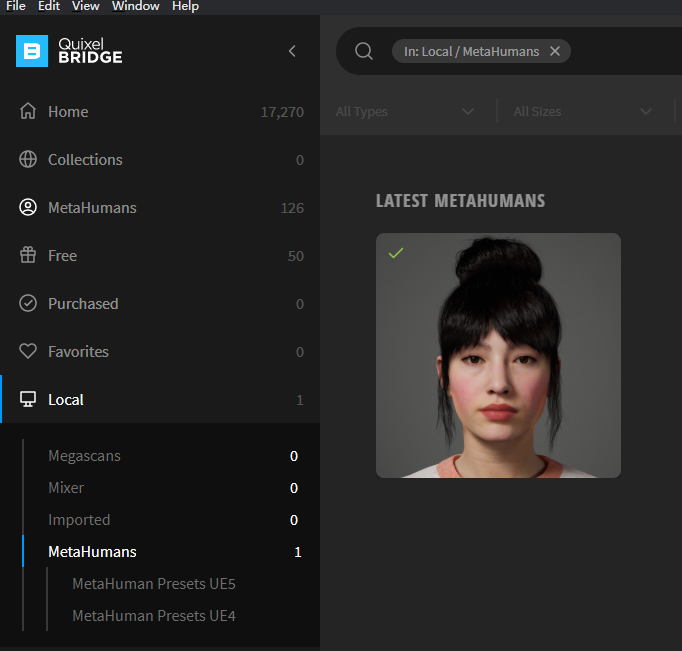Viewport: 682px width, 651px height.
Task: Click the MetaHumans person icon in the sidebar
Action: [x=28, y=207]
